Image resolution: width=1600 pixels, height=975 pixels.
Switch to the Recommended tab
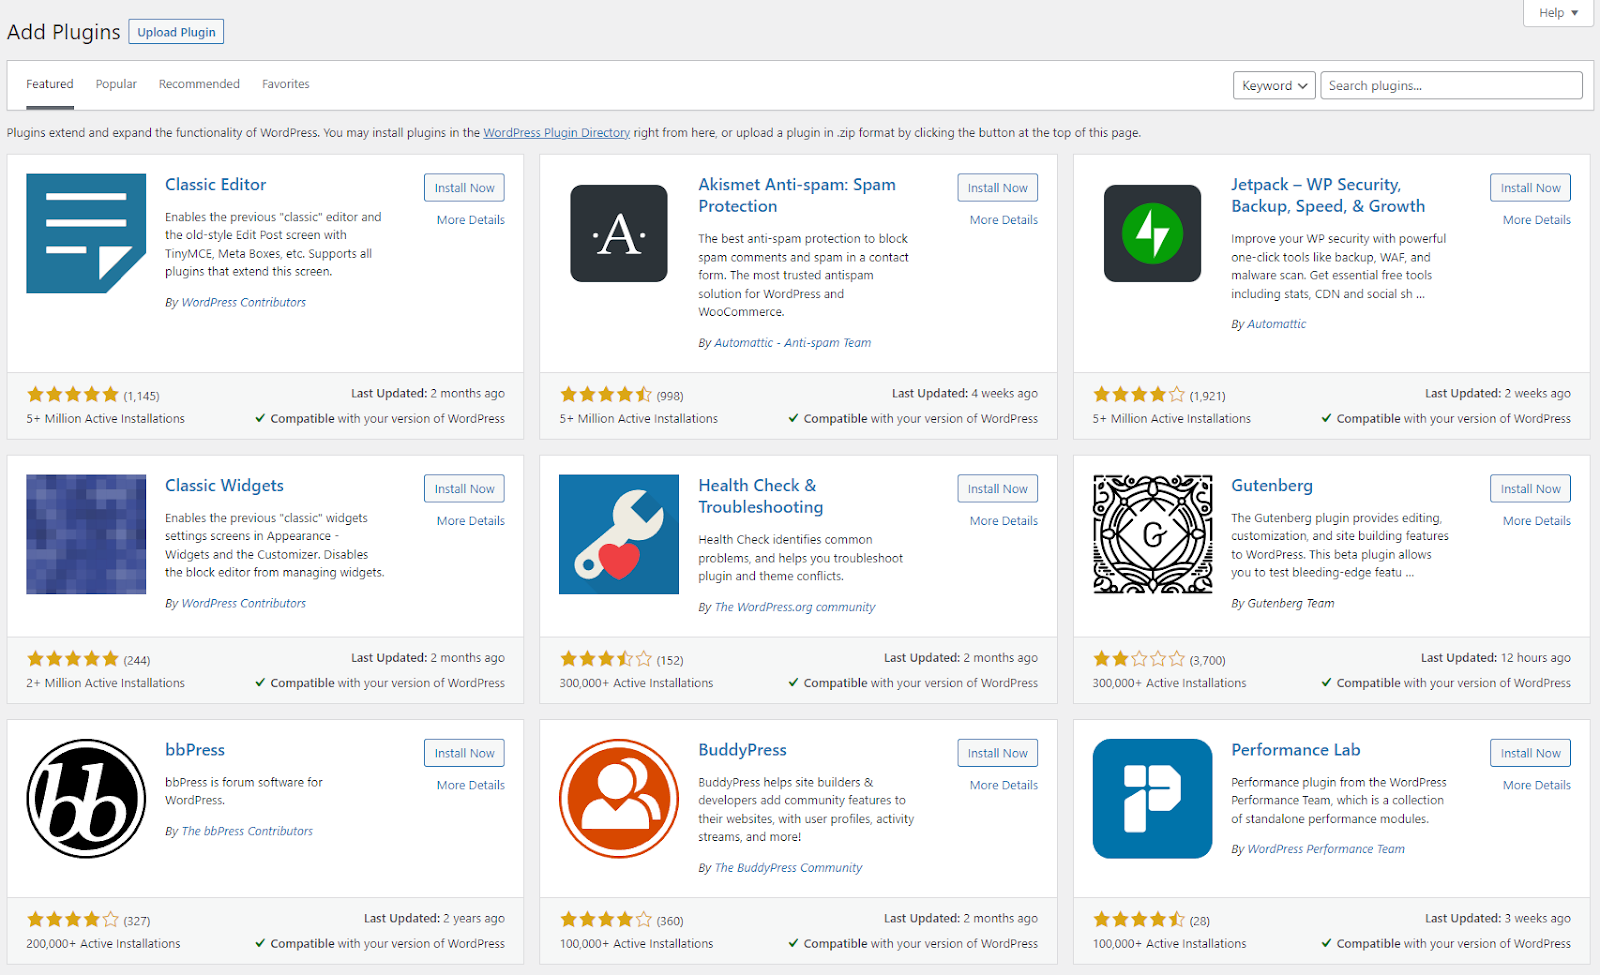click(x=199, y=84)
